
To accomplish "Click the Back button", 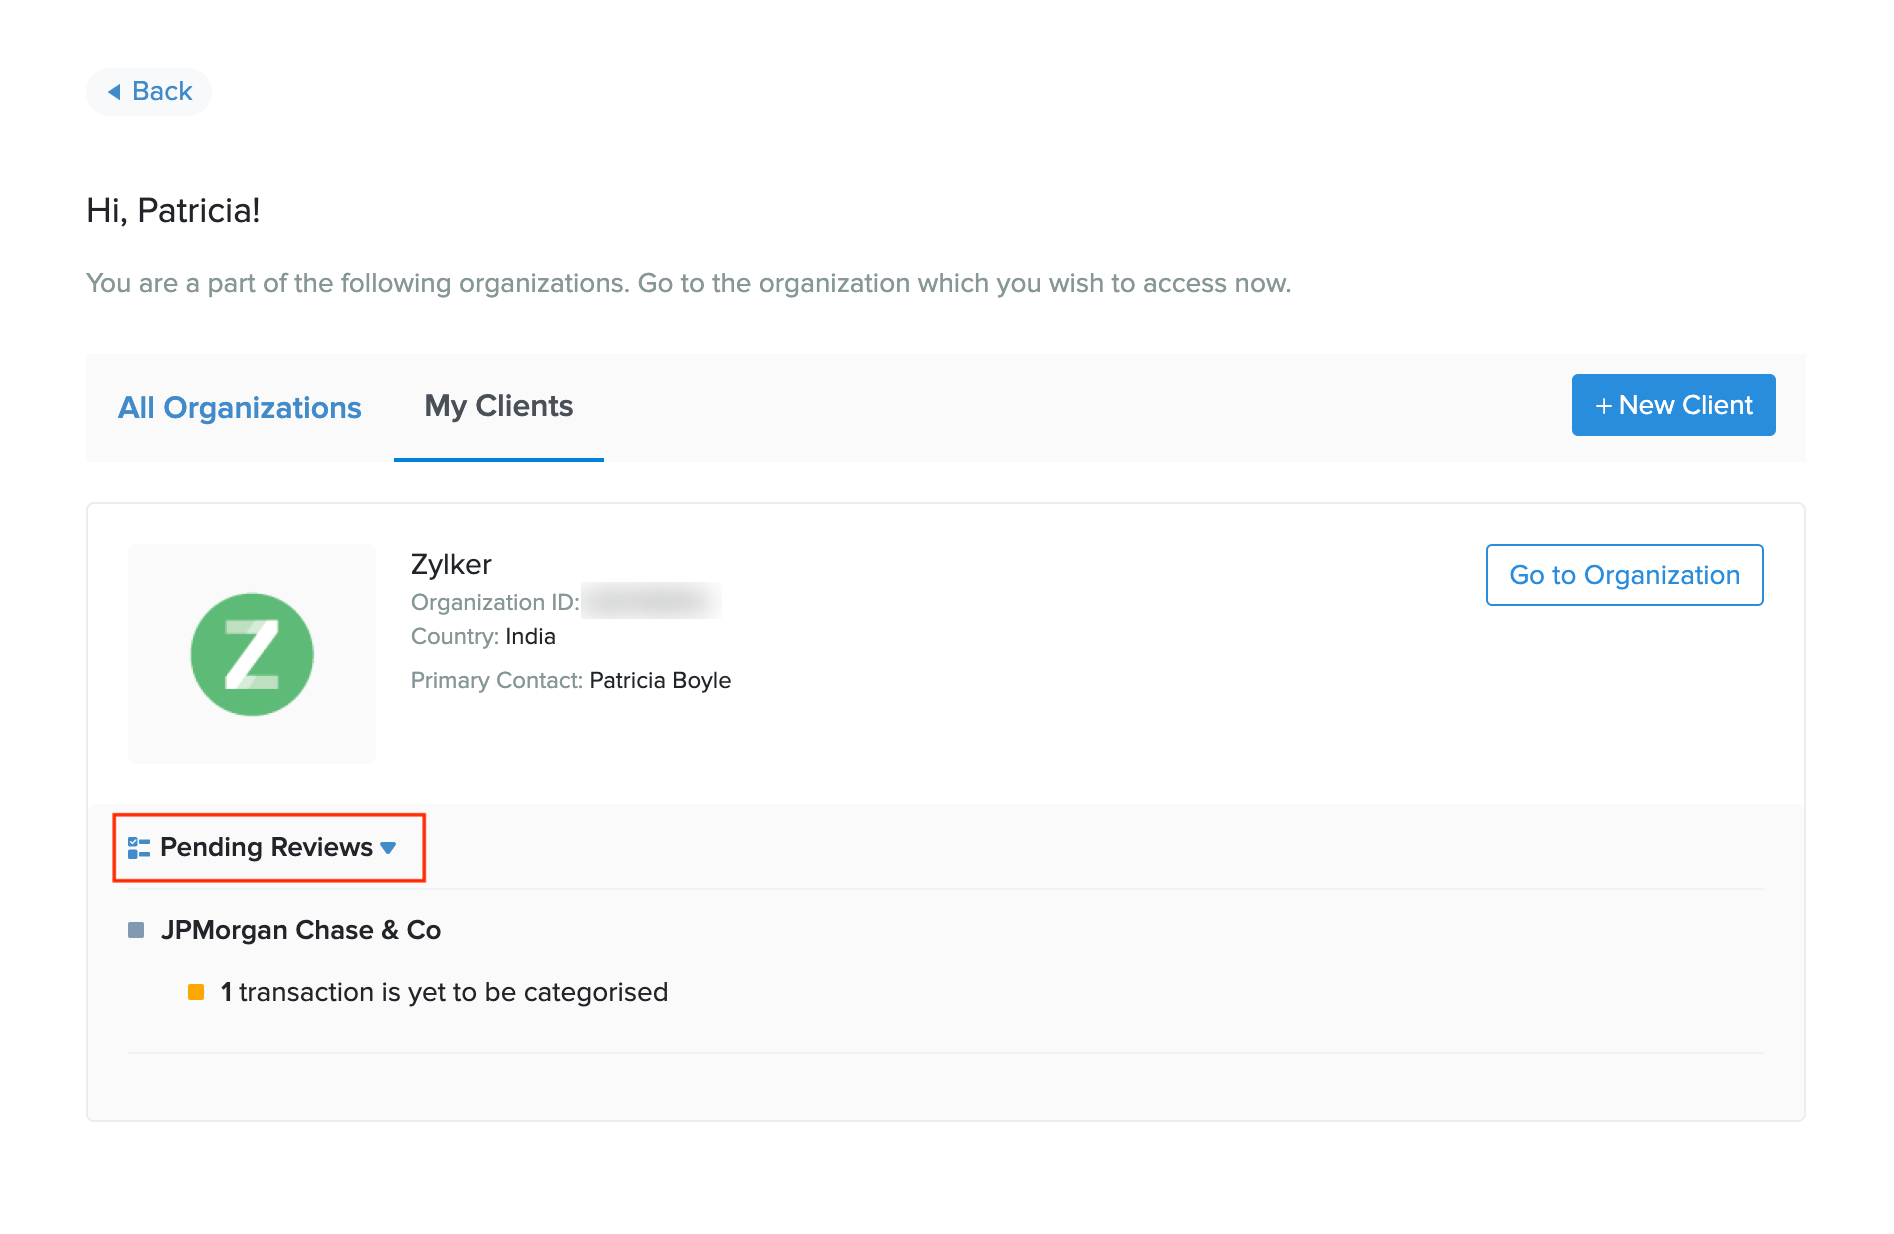I will 148,91.
